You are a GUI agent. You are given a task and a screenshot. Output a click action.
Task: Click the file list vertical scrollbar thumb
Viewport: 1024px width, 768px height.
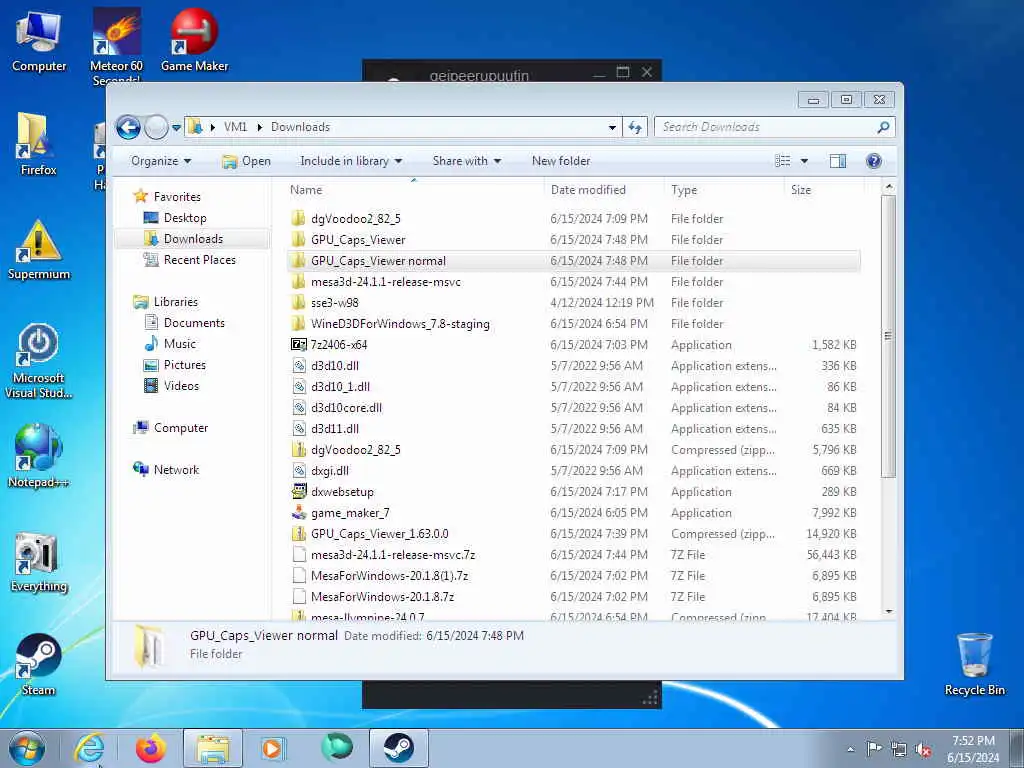[888, 336]
